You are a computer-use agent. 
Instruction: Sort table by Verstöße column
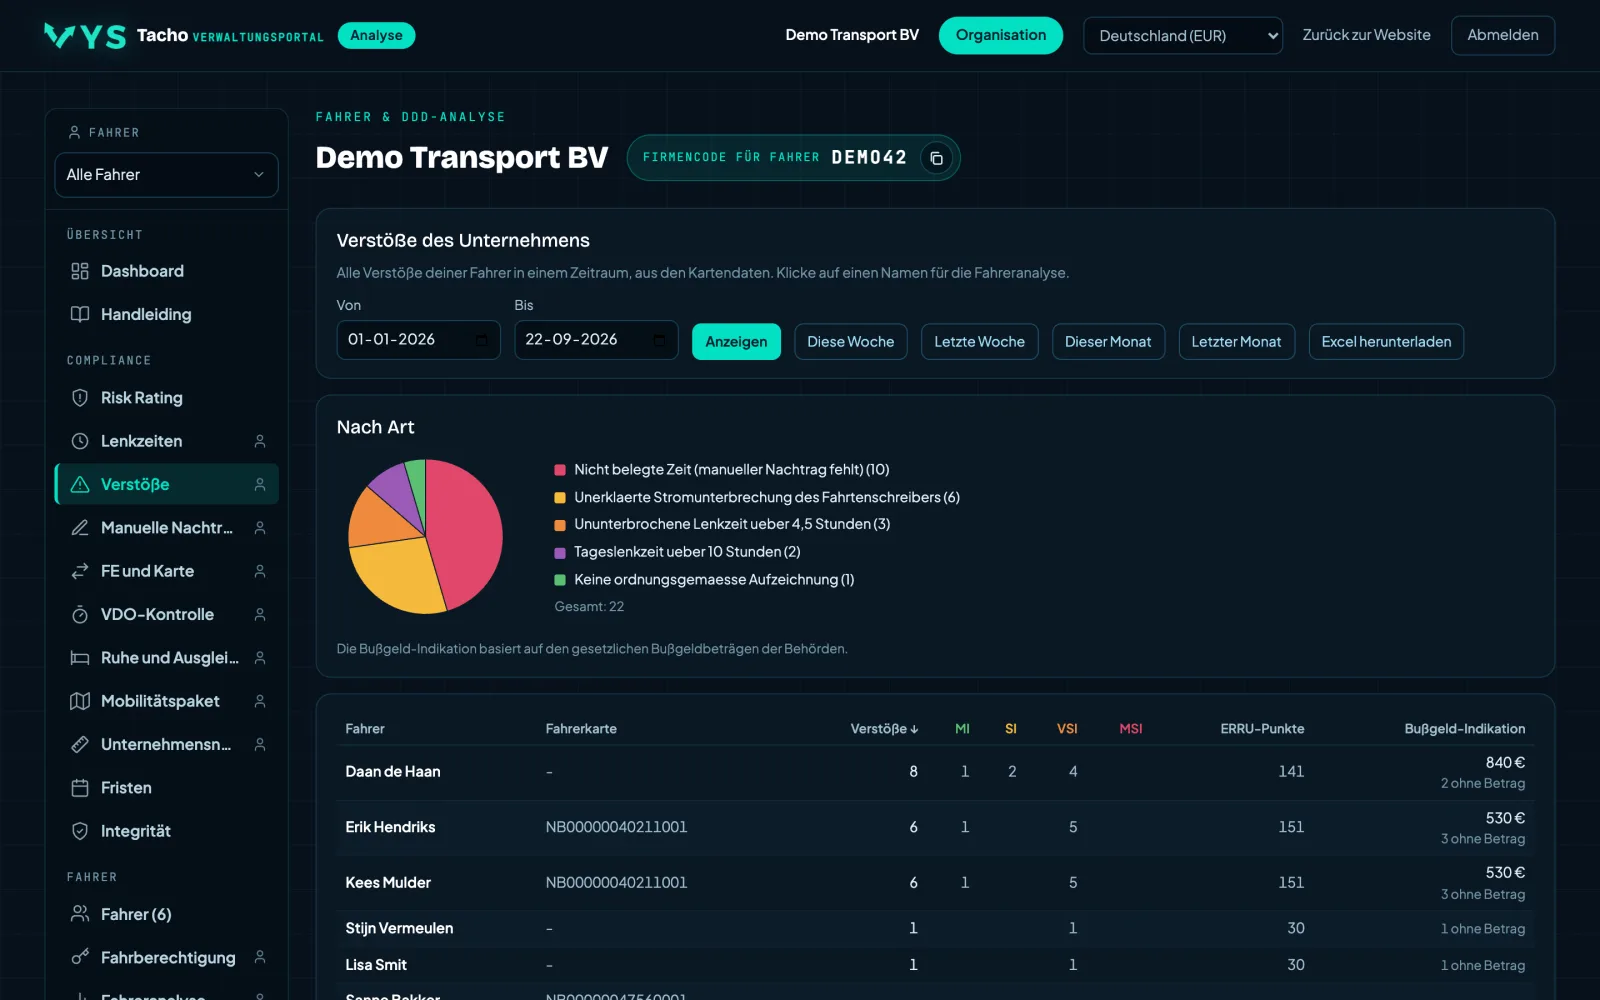click(884, 729)
